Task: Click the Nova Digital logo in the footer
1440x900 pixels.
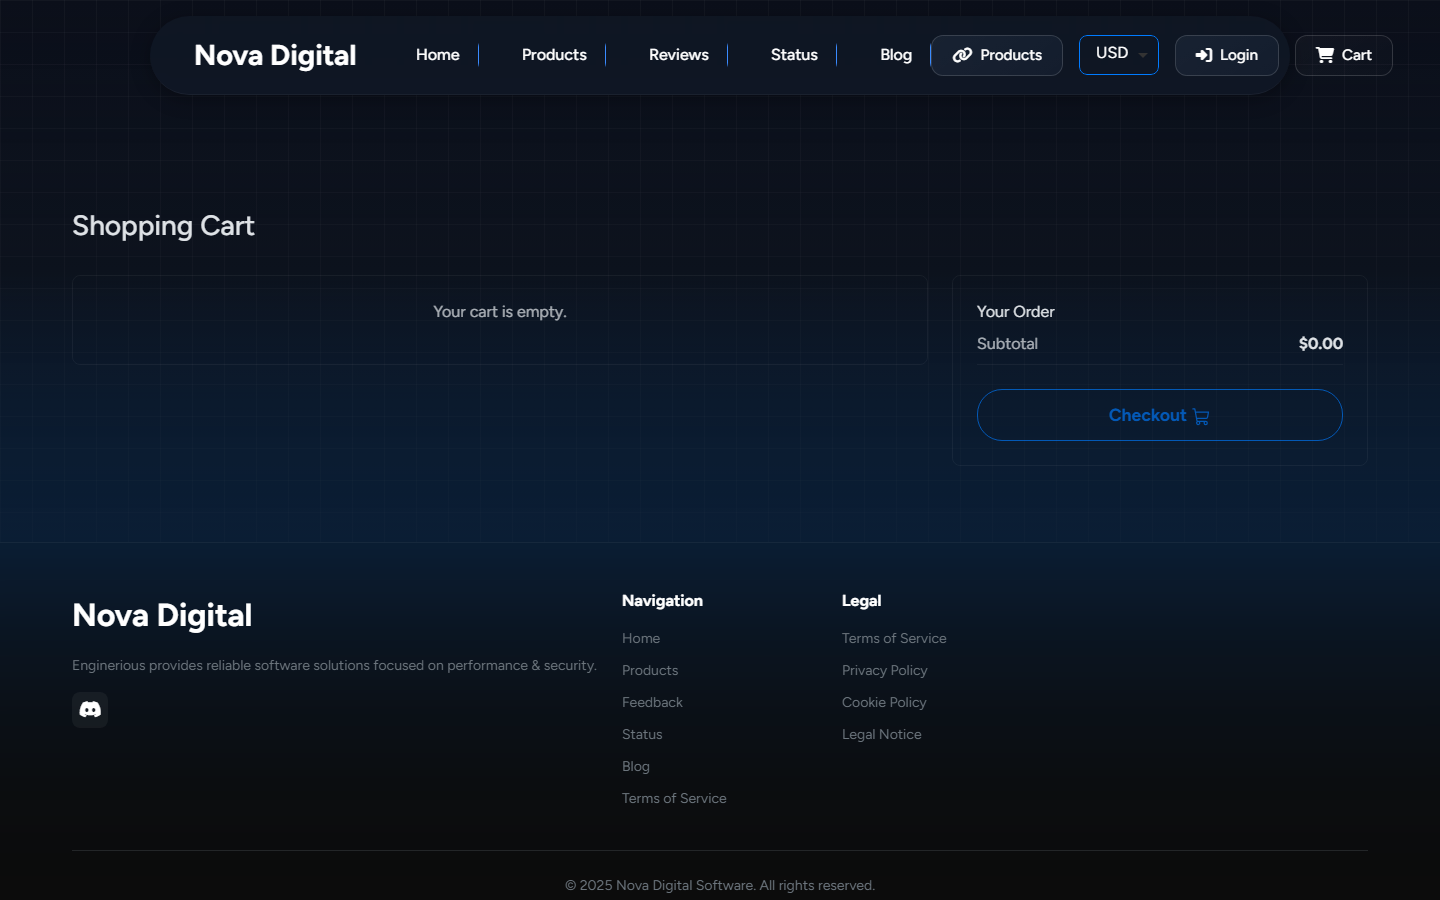Action: click(162, 615)
